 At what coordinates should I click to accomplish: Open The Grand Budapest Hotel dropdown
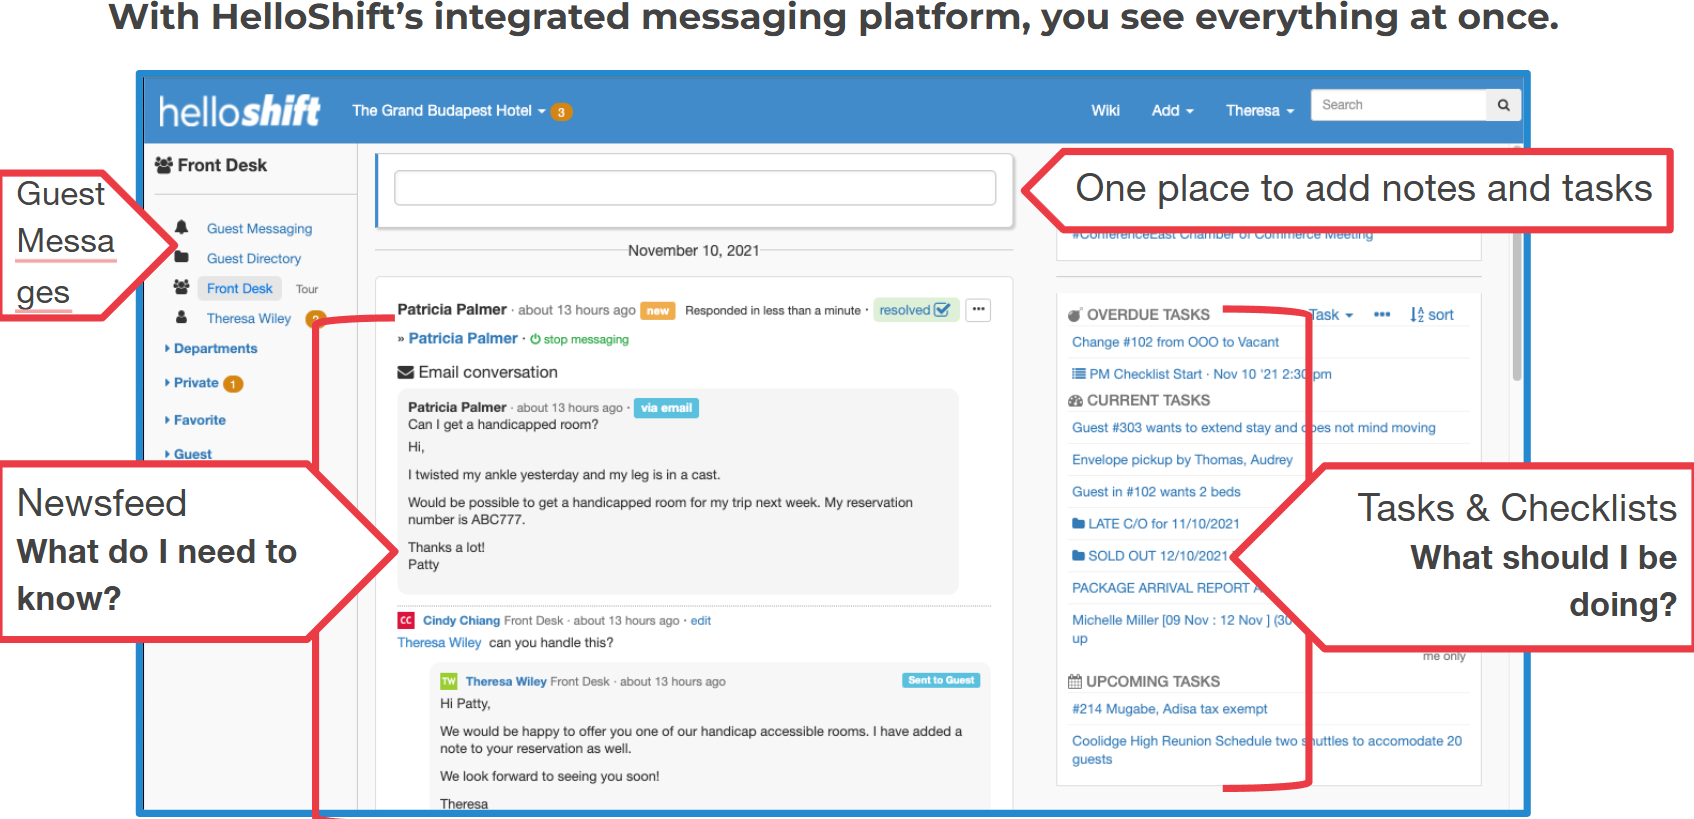pos(448,111)
